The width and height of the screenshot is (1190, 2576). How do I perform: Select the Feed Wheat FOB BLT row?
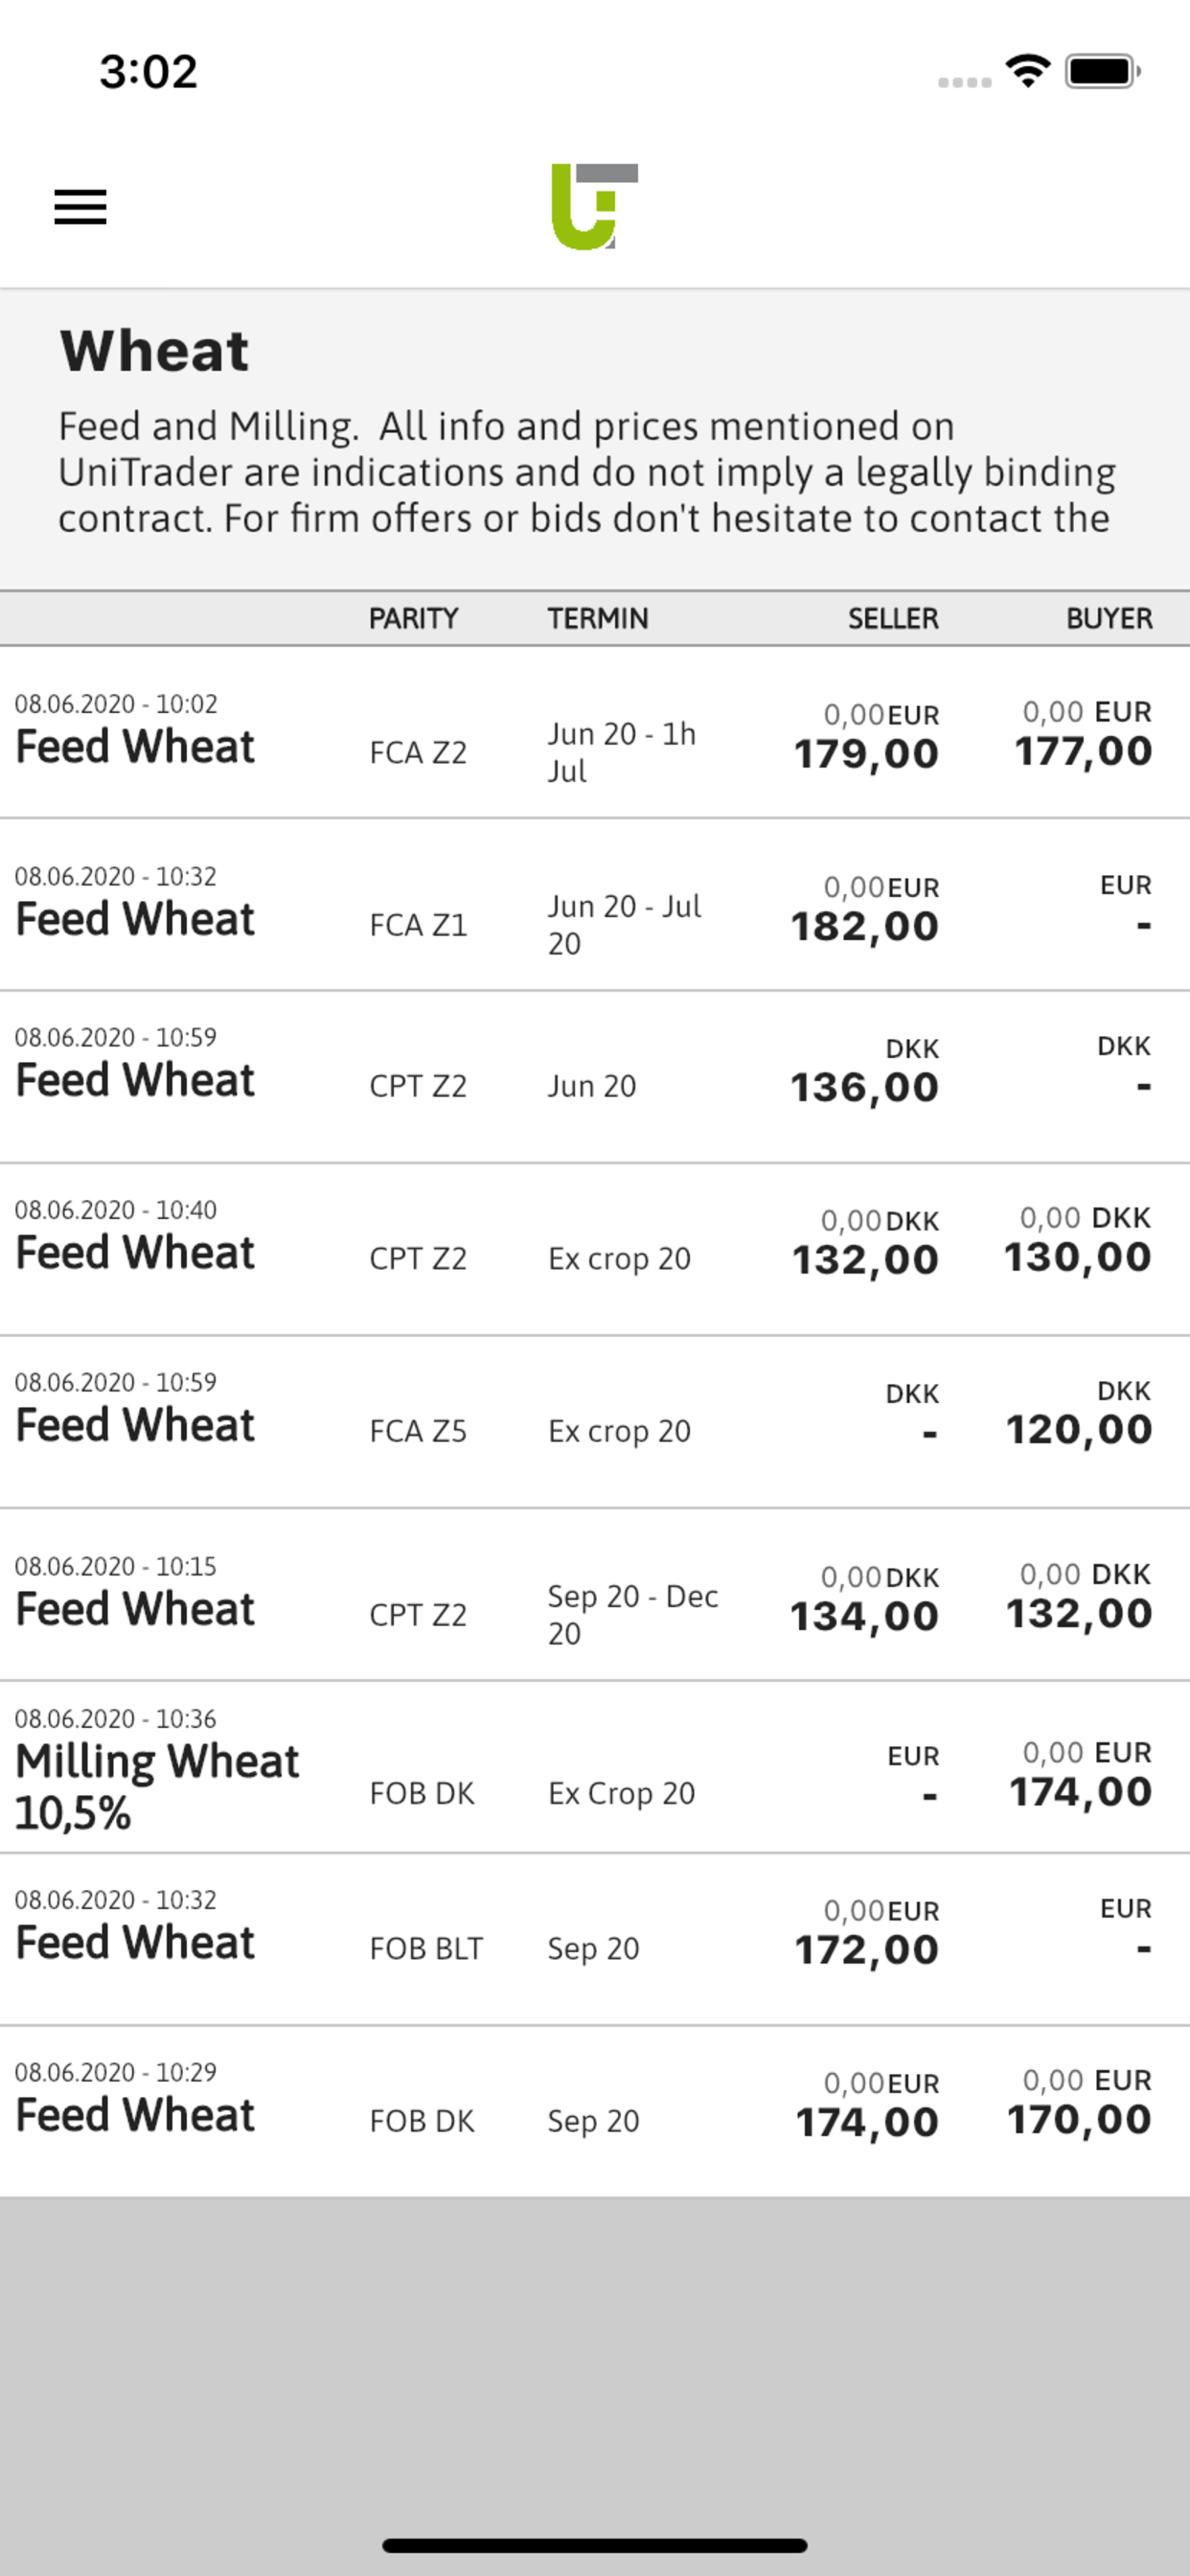pyautogui.click(x=595, y=1940)
